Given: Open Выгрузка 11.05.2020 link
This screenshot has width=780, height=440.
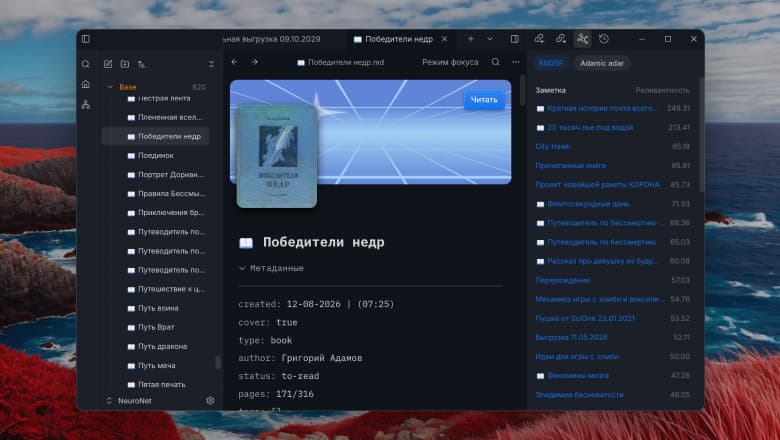Looking at the screenshot, I should (571, 337).
